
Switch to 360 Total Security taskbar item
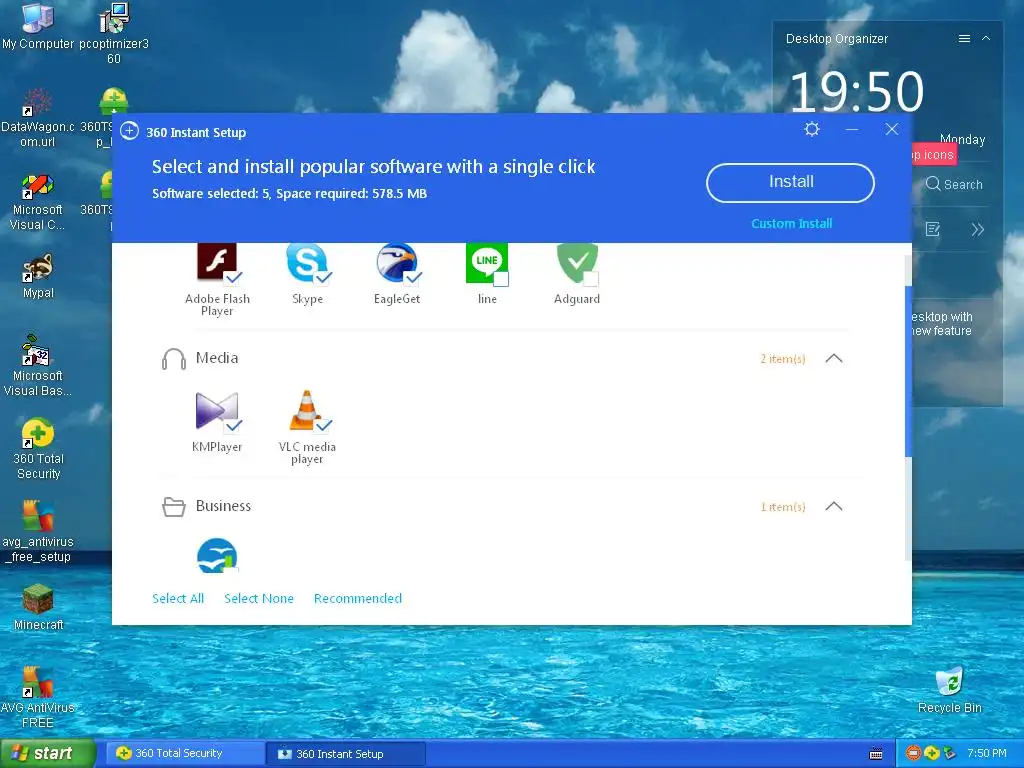(186, 753)
